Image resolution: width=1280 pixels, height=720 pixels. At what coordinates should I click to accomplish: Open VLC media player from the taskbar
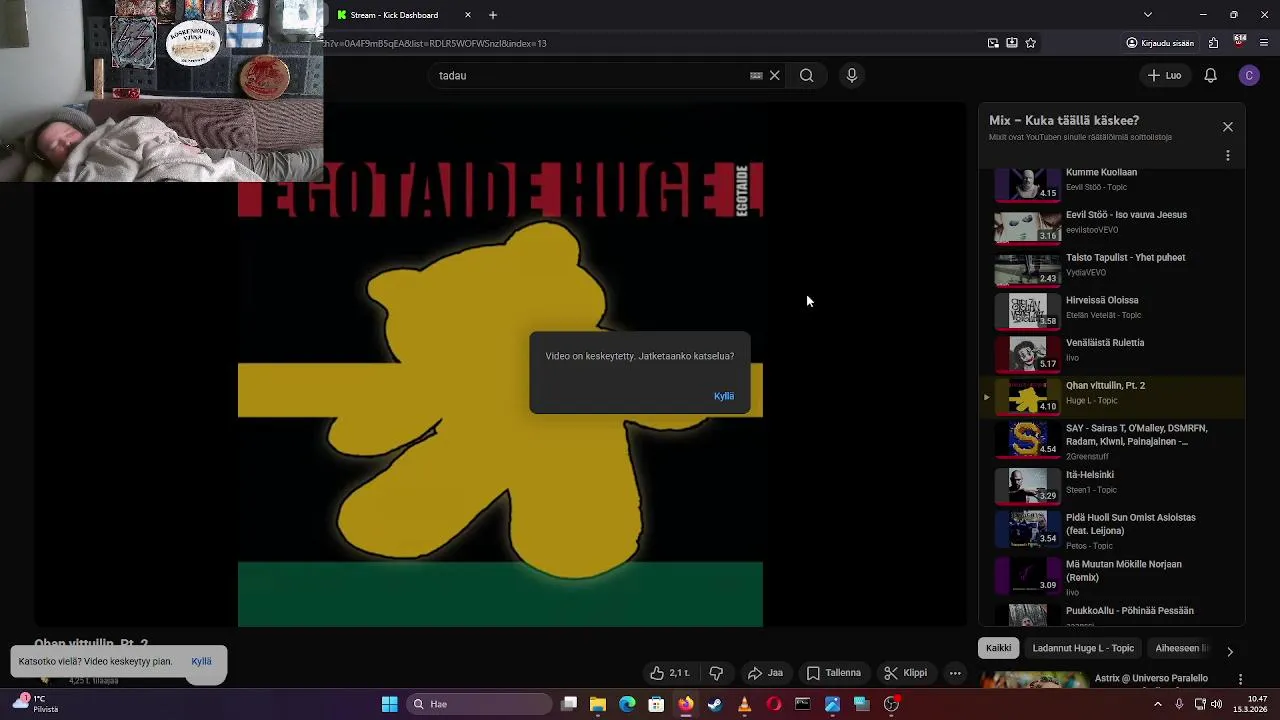744,704
